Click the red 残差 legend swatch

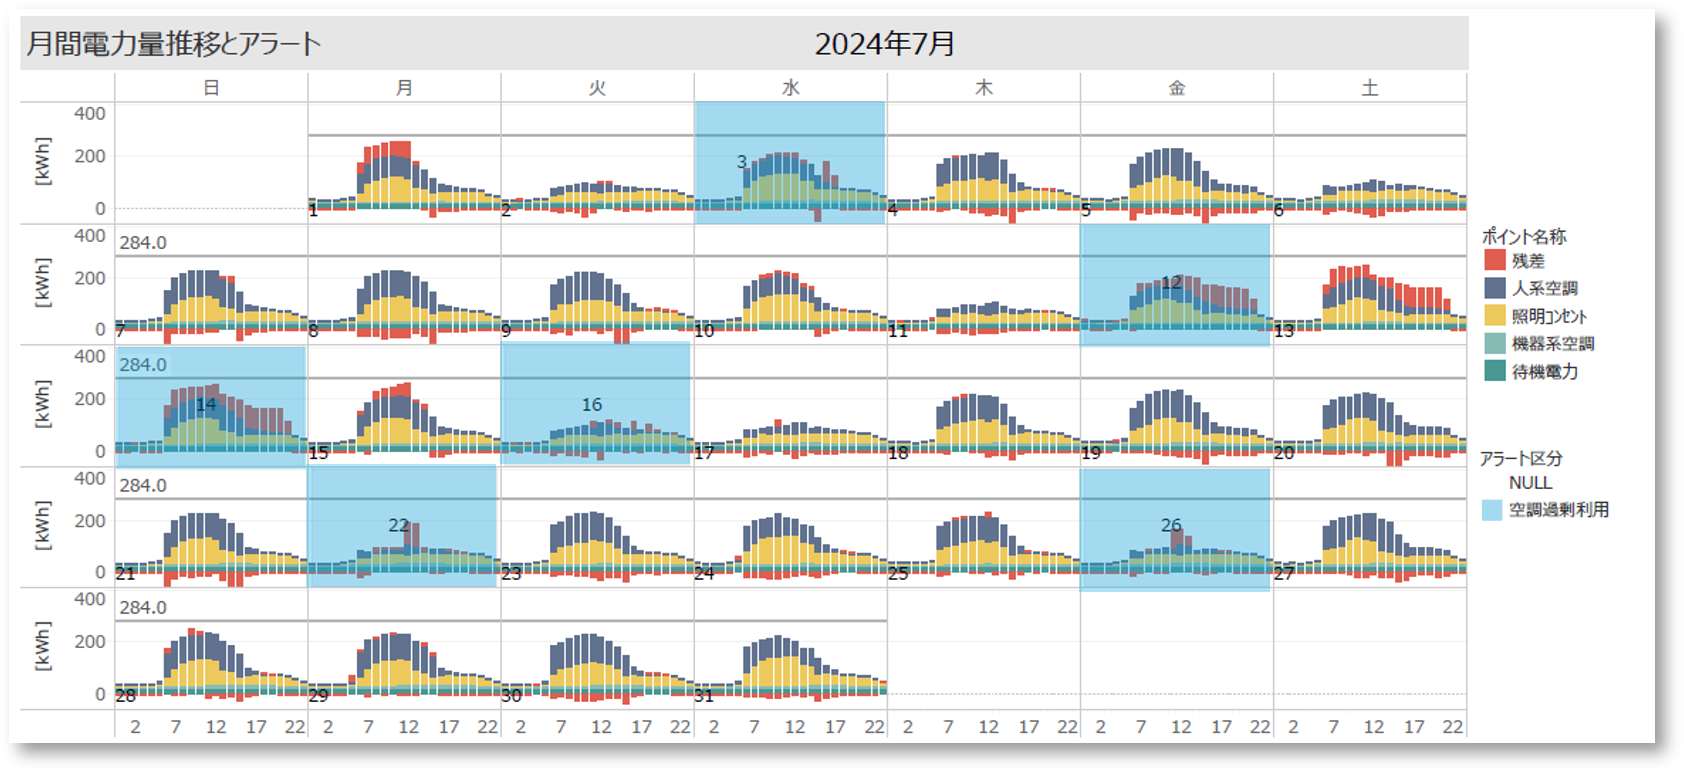1494,260
